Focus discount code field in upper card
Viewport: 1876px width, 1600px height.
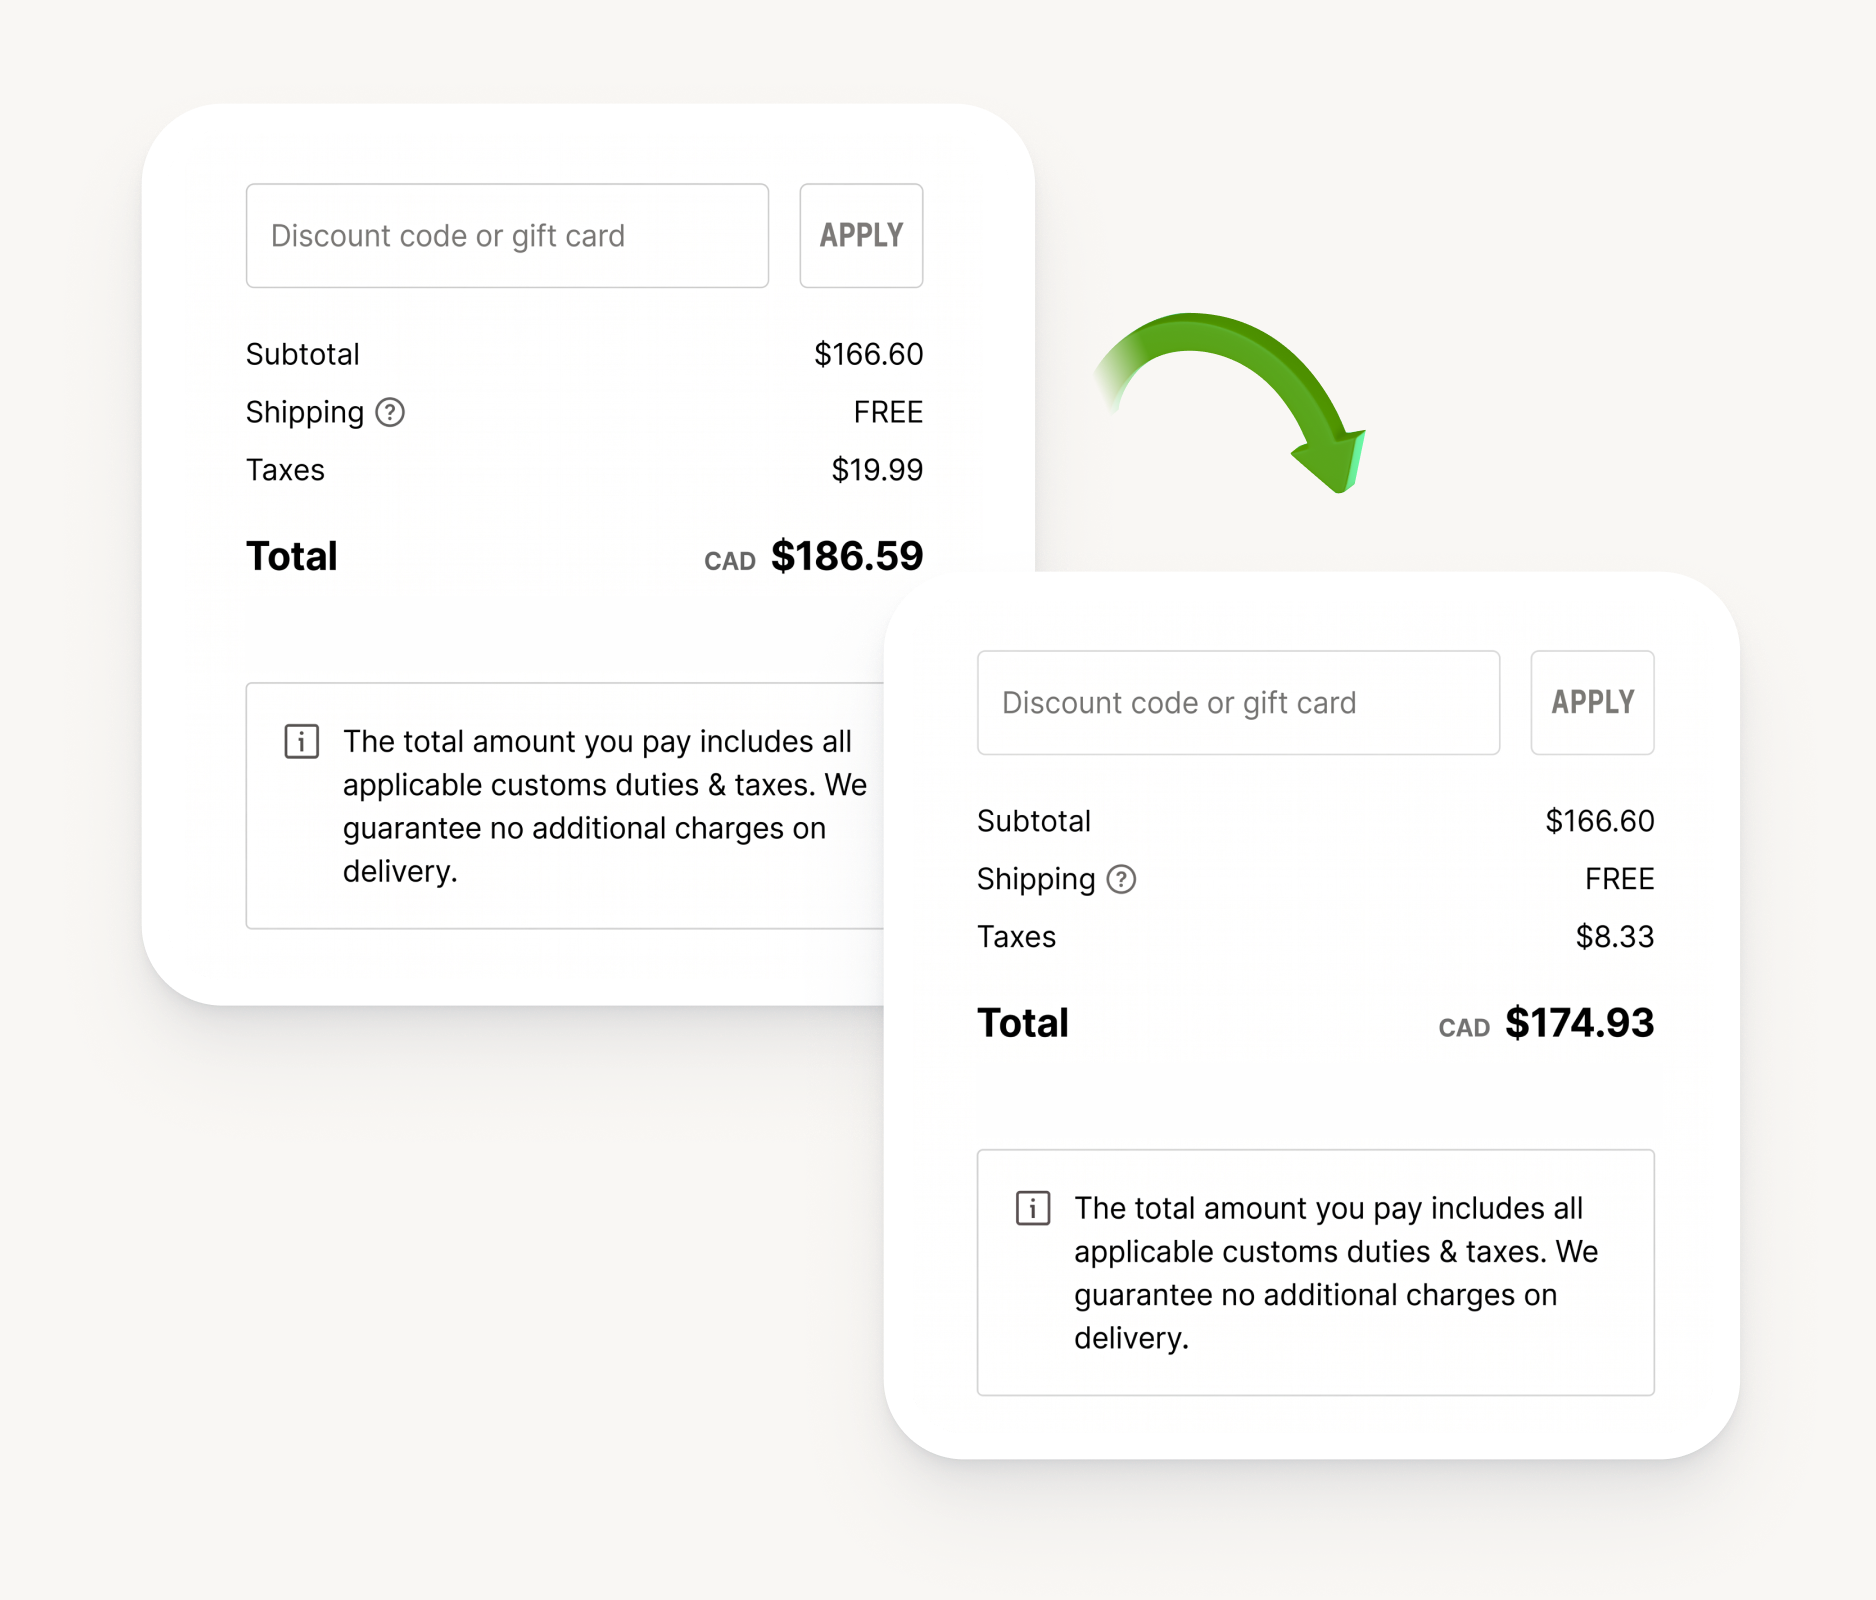(507, 236)
